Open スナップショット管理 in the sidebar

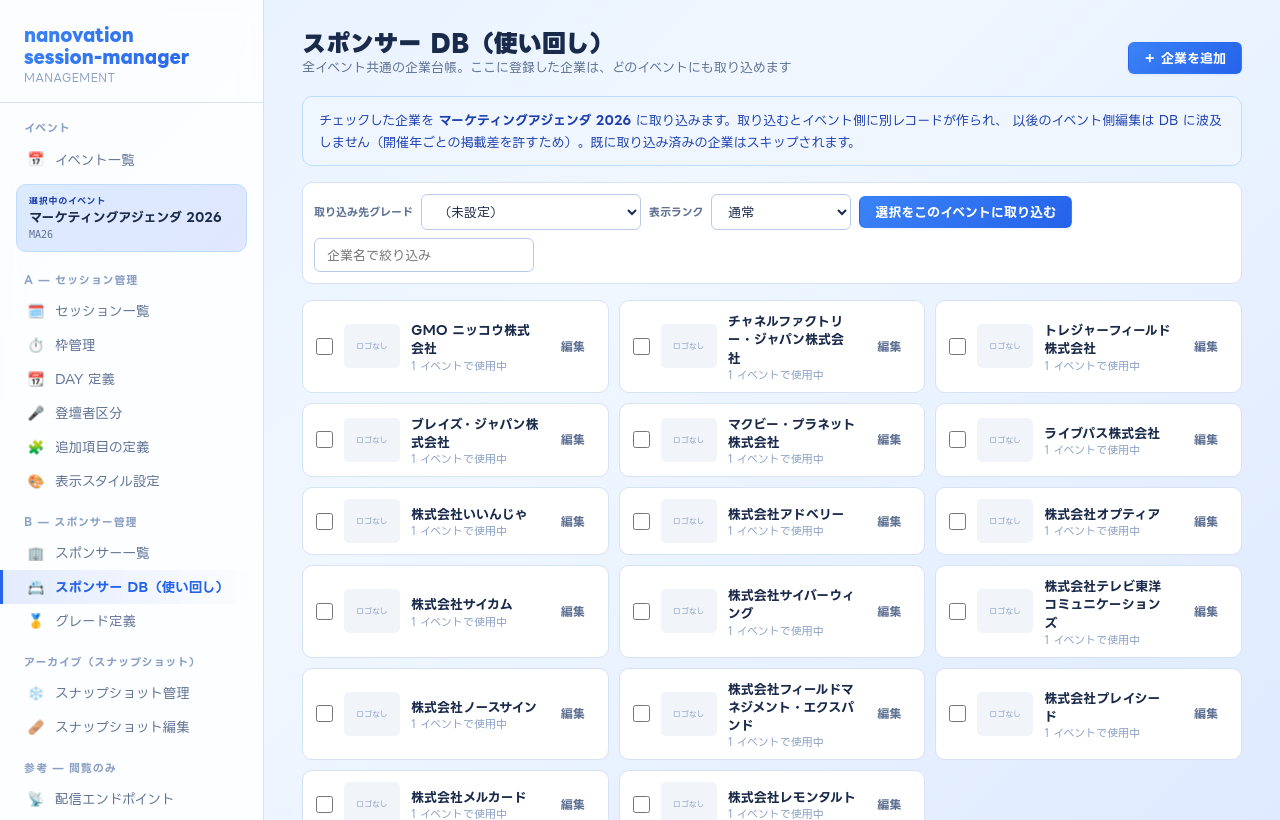click(131, 693)
